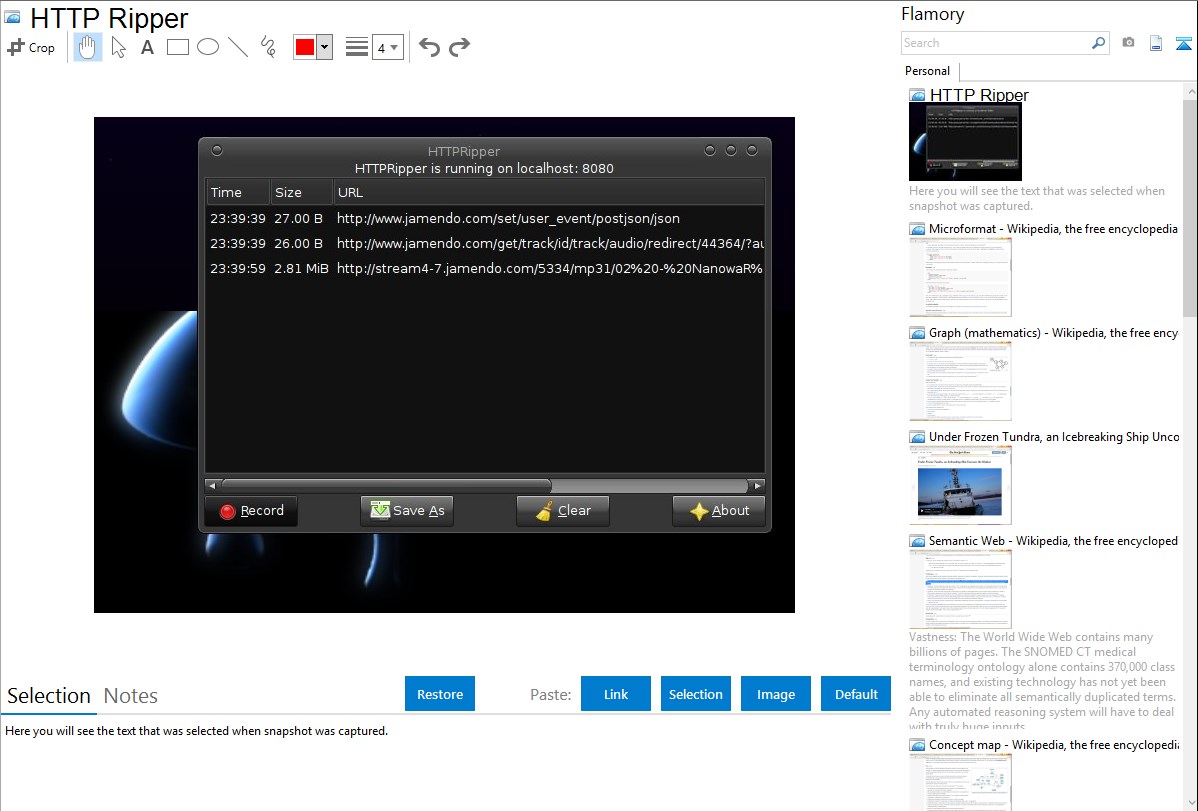Open the Semantic Web snapshot thumbnail
This screenshot has height=811, width=1198.
[960, 588]
